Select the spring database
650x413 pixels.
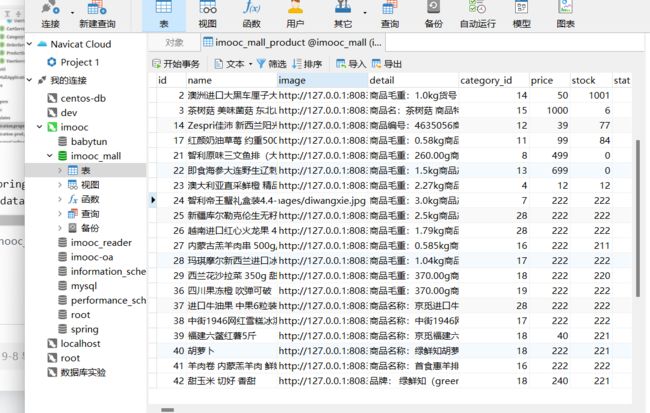[x=85, y=329]
